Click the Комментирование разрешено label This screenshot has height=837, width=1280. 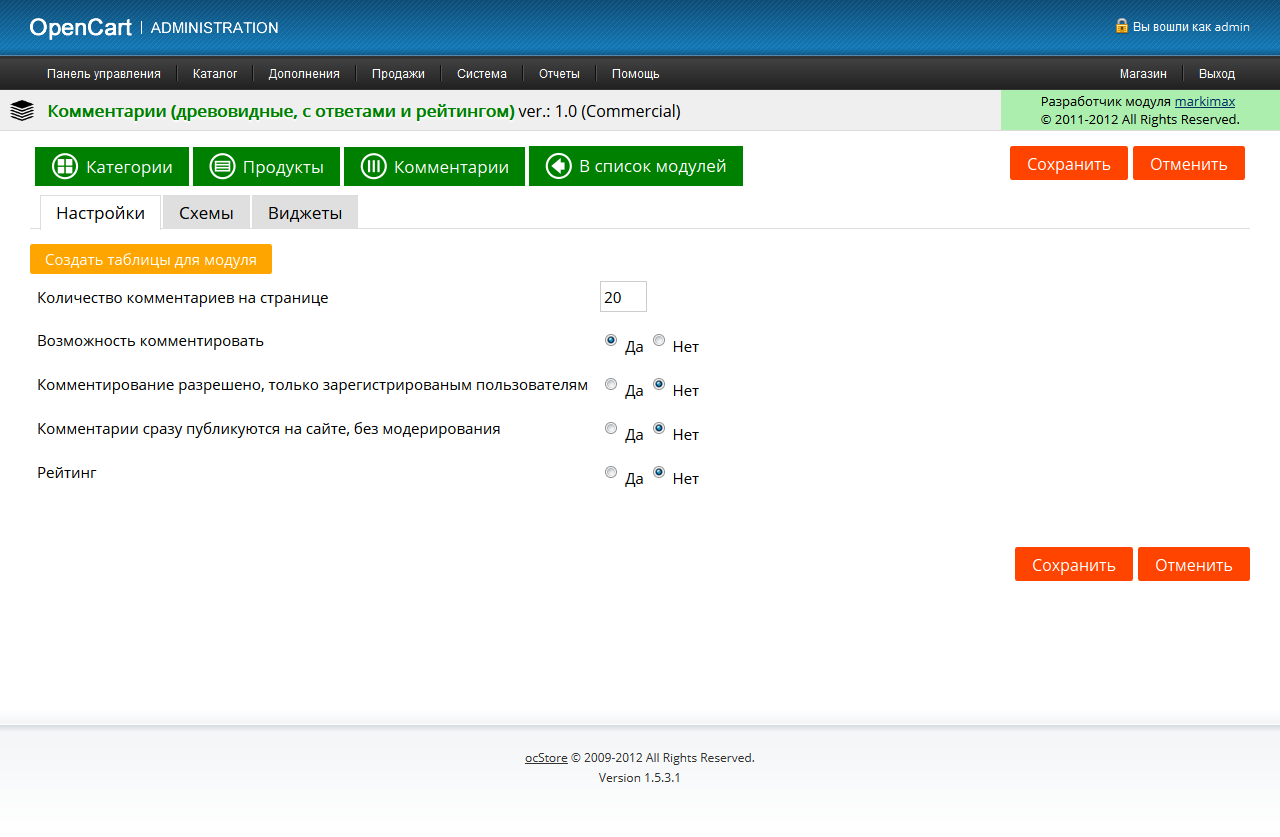[313, 384]
